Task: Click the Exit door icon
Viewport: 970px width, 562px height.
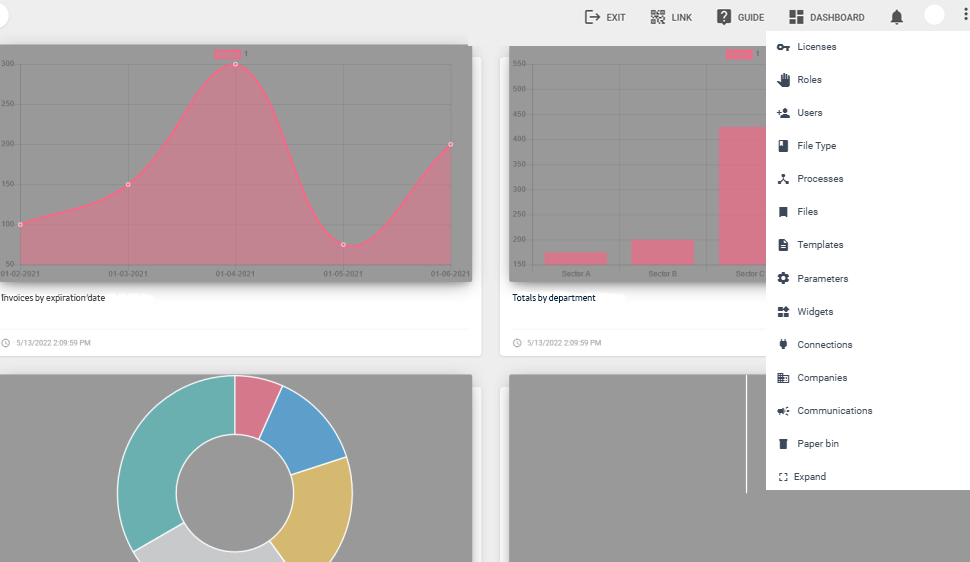Action: coord(592,17)
